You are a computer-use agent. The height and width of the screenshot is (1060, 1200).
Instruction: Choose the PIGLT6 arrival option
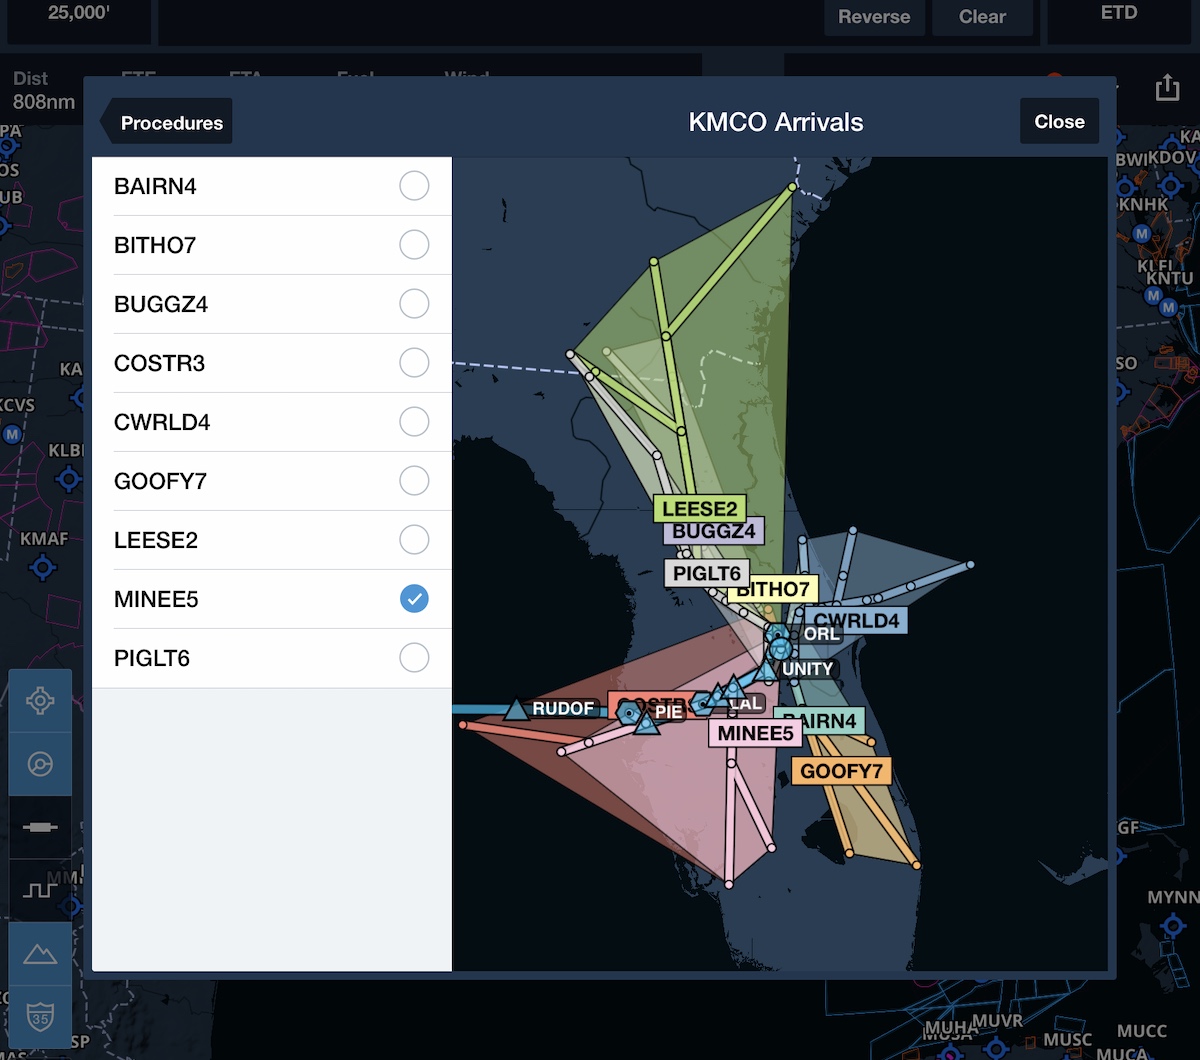point(413,658)
